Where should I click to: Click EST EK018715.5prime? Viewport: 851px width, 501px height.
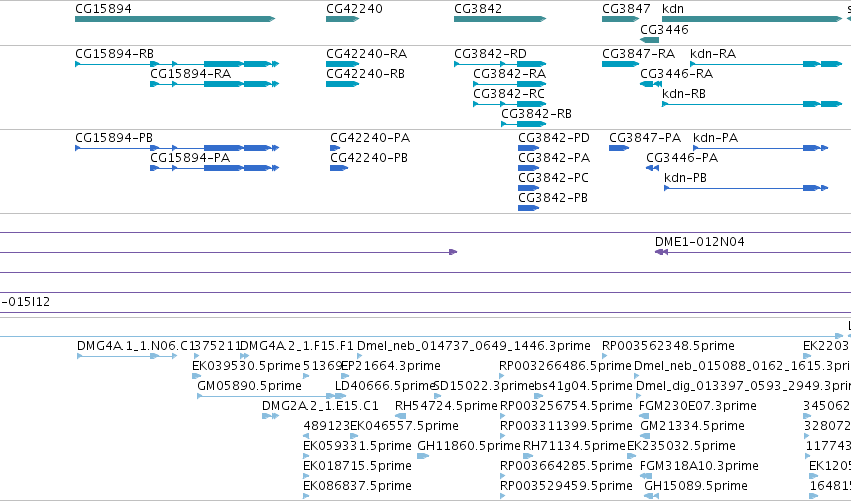click(x=357, y=466)
